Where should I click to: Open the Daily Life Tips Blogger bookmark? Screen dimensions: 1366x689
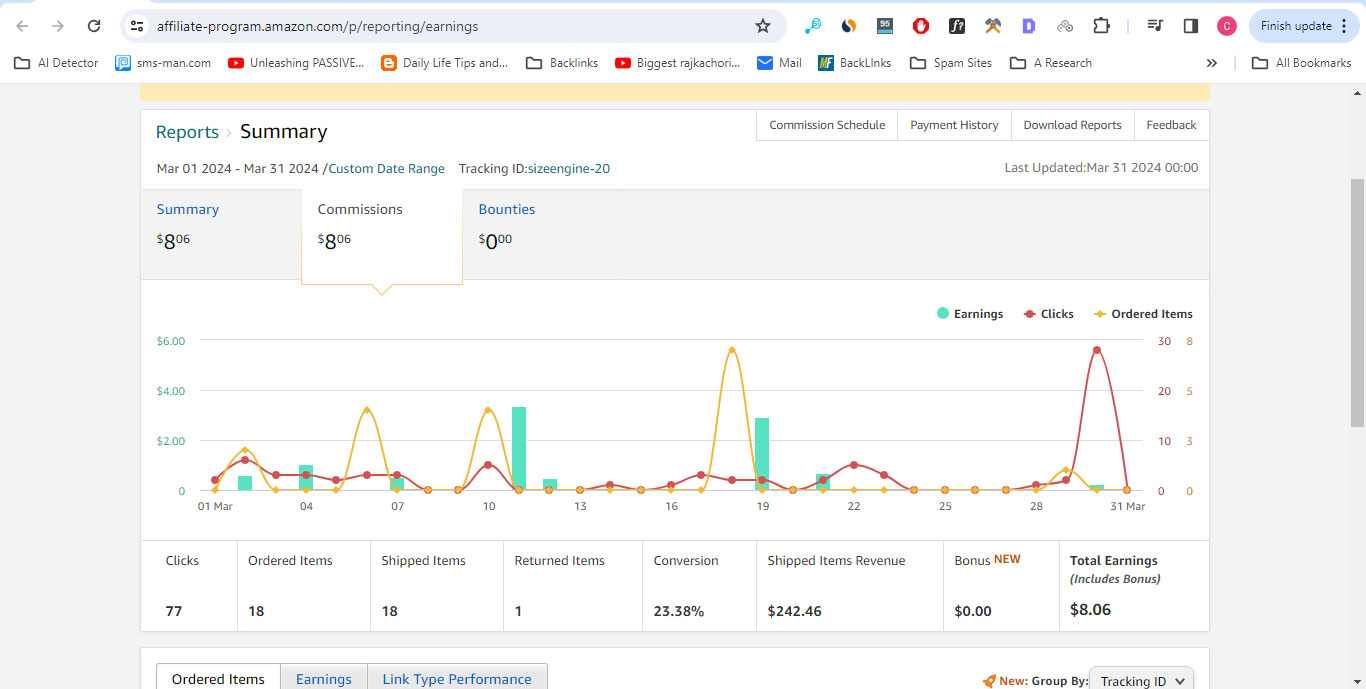coord(445,63)
